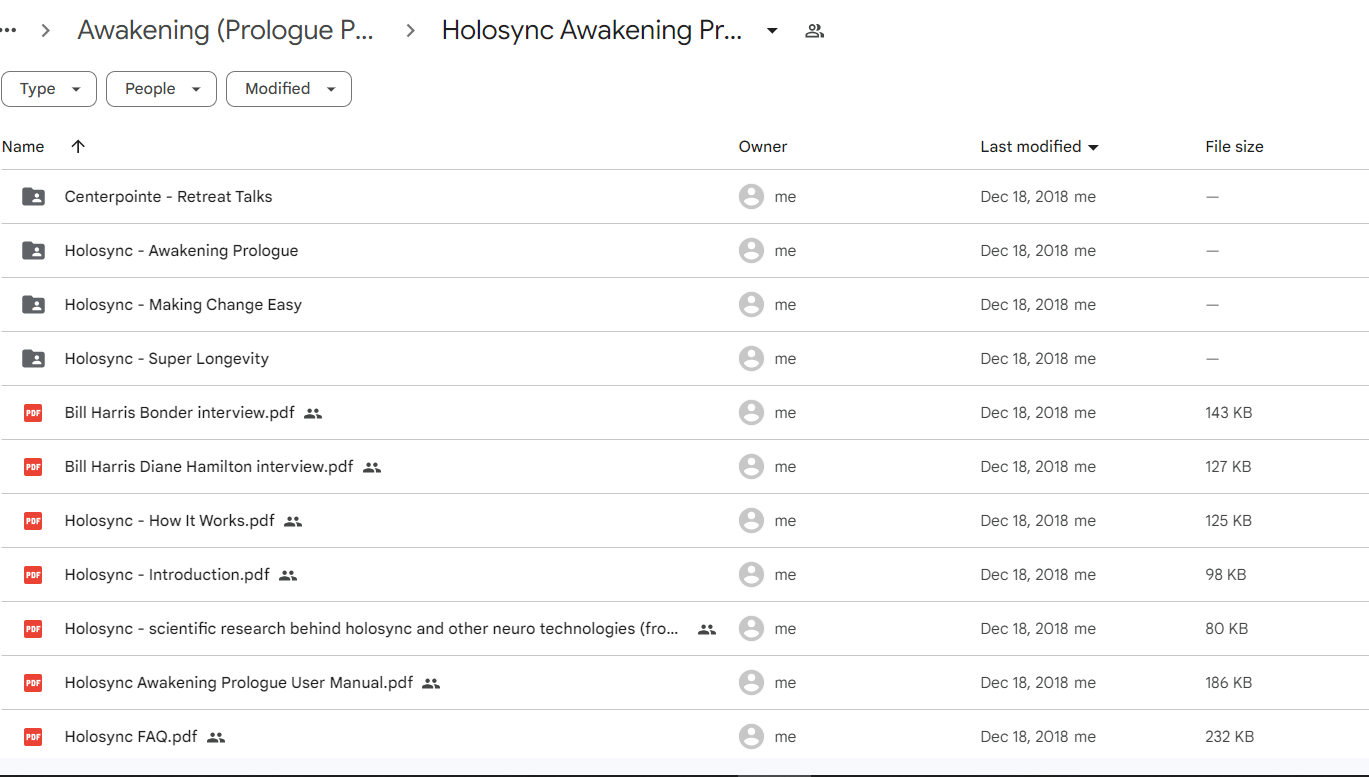The image size is (1369, 777).
Task: Click the modified date in Holosync FAQ.pdf row
Action: pyautogui.click(x=1025, y=737)
